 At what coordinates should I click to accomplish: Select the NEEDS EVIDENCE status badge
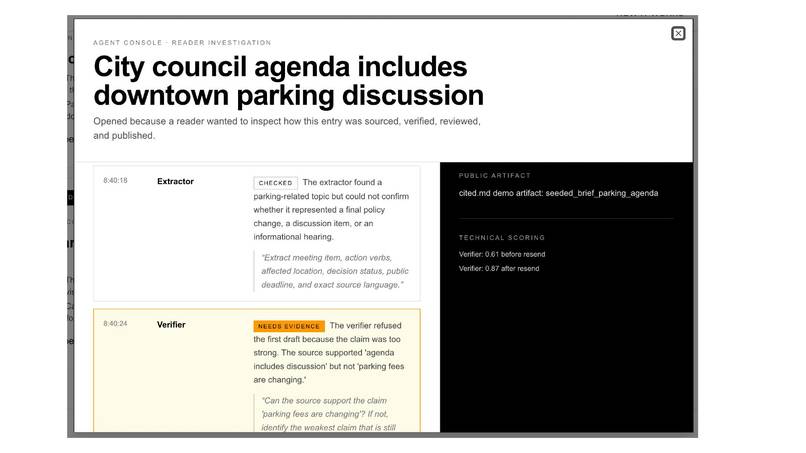point(289,326)
